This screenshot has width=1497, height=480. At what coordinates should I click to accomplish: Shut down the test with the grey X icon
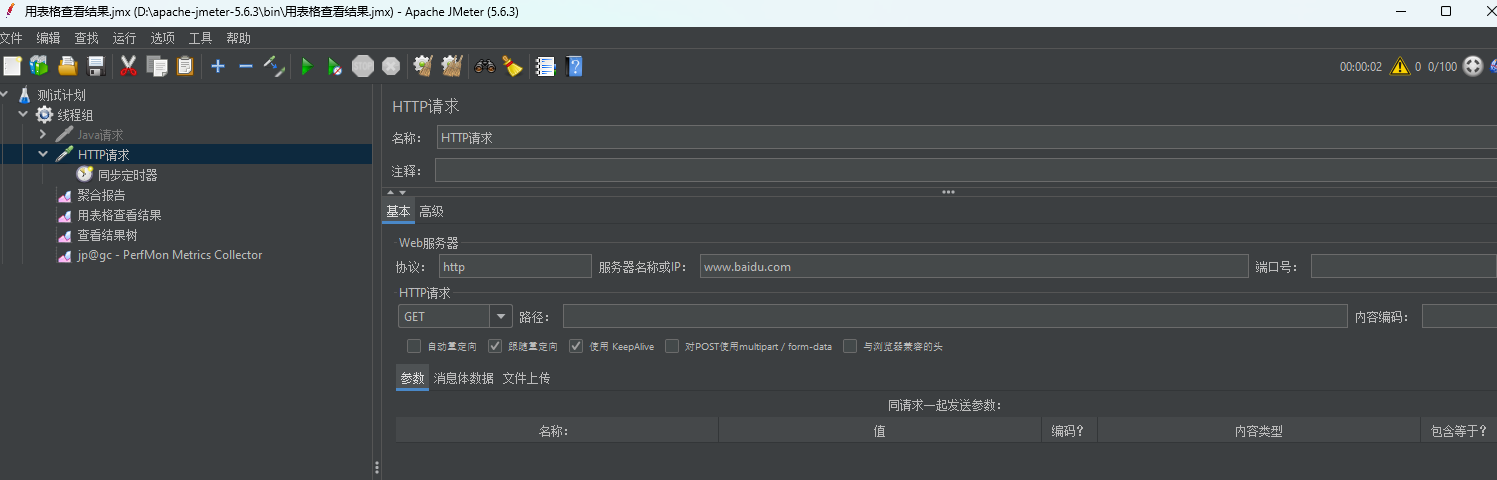click(391, 66)
